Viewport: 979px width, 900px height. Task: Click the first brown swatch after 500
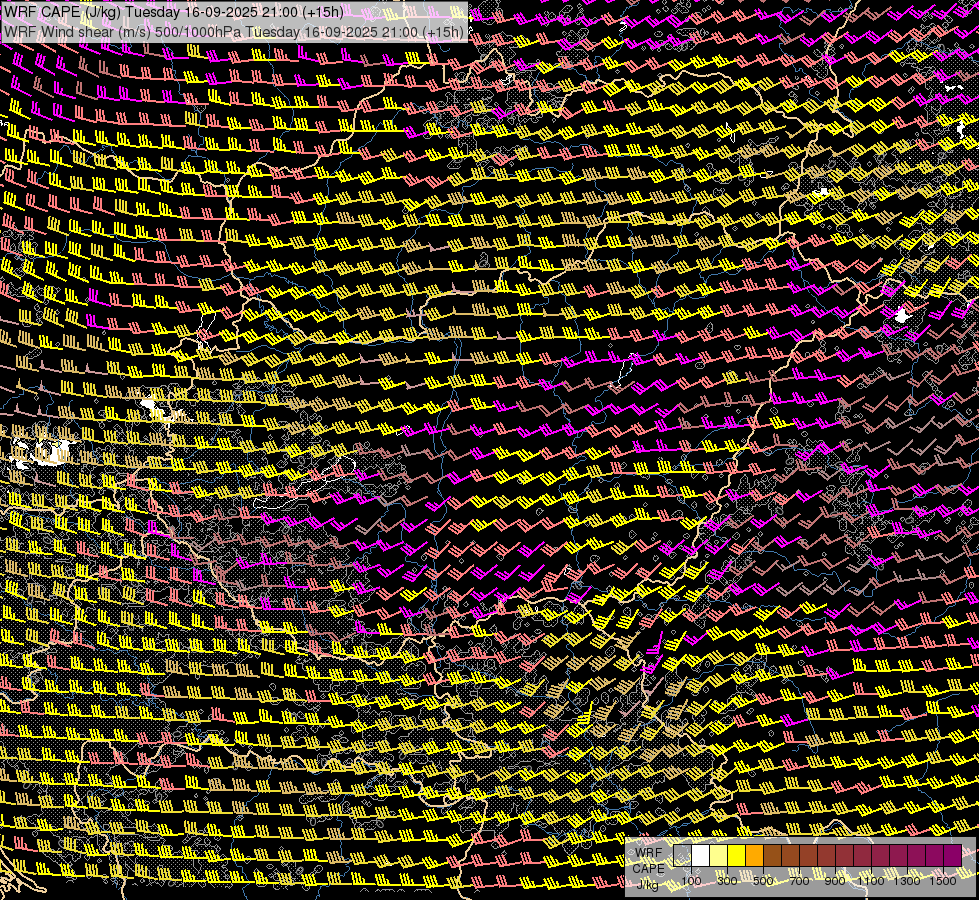point(772,855)
